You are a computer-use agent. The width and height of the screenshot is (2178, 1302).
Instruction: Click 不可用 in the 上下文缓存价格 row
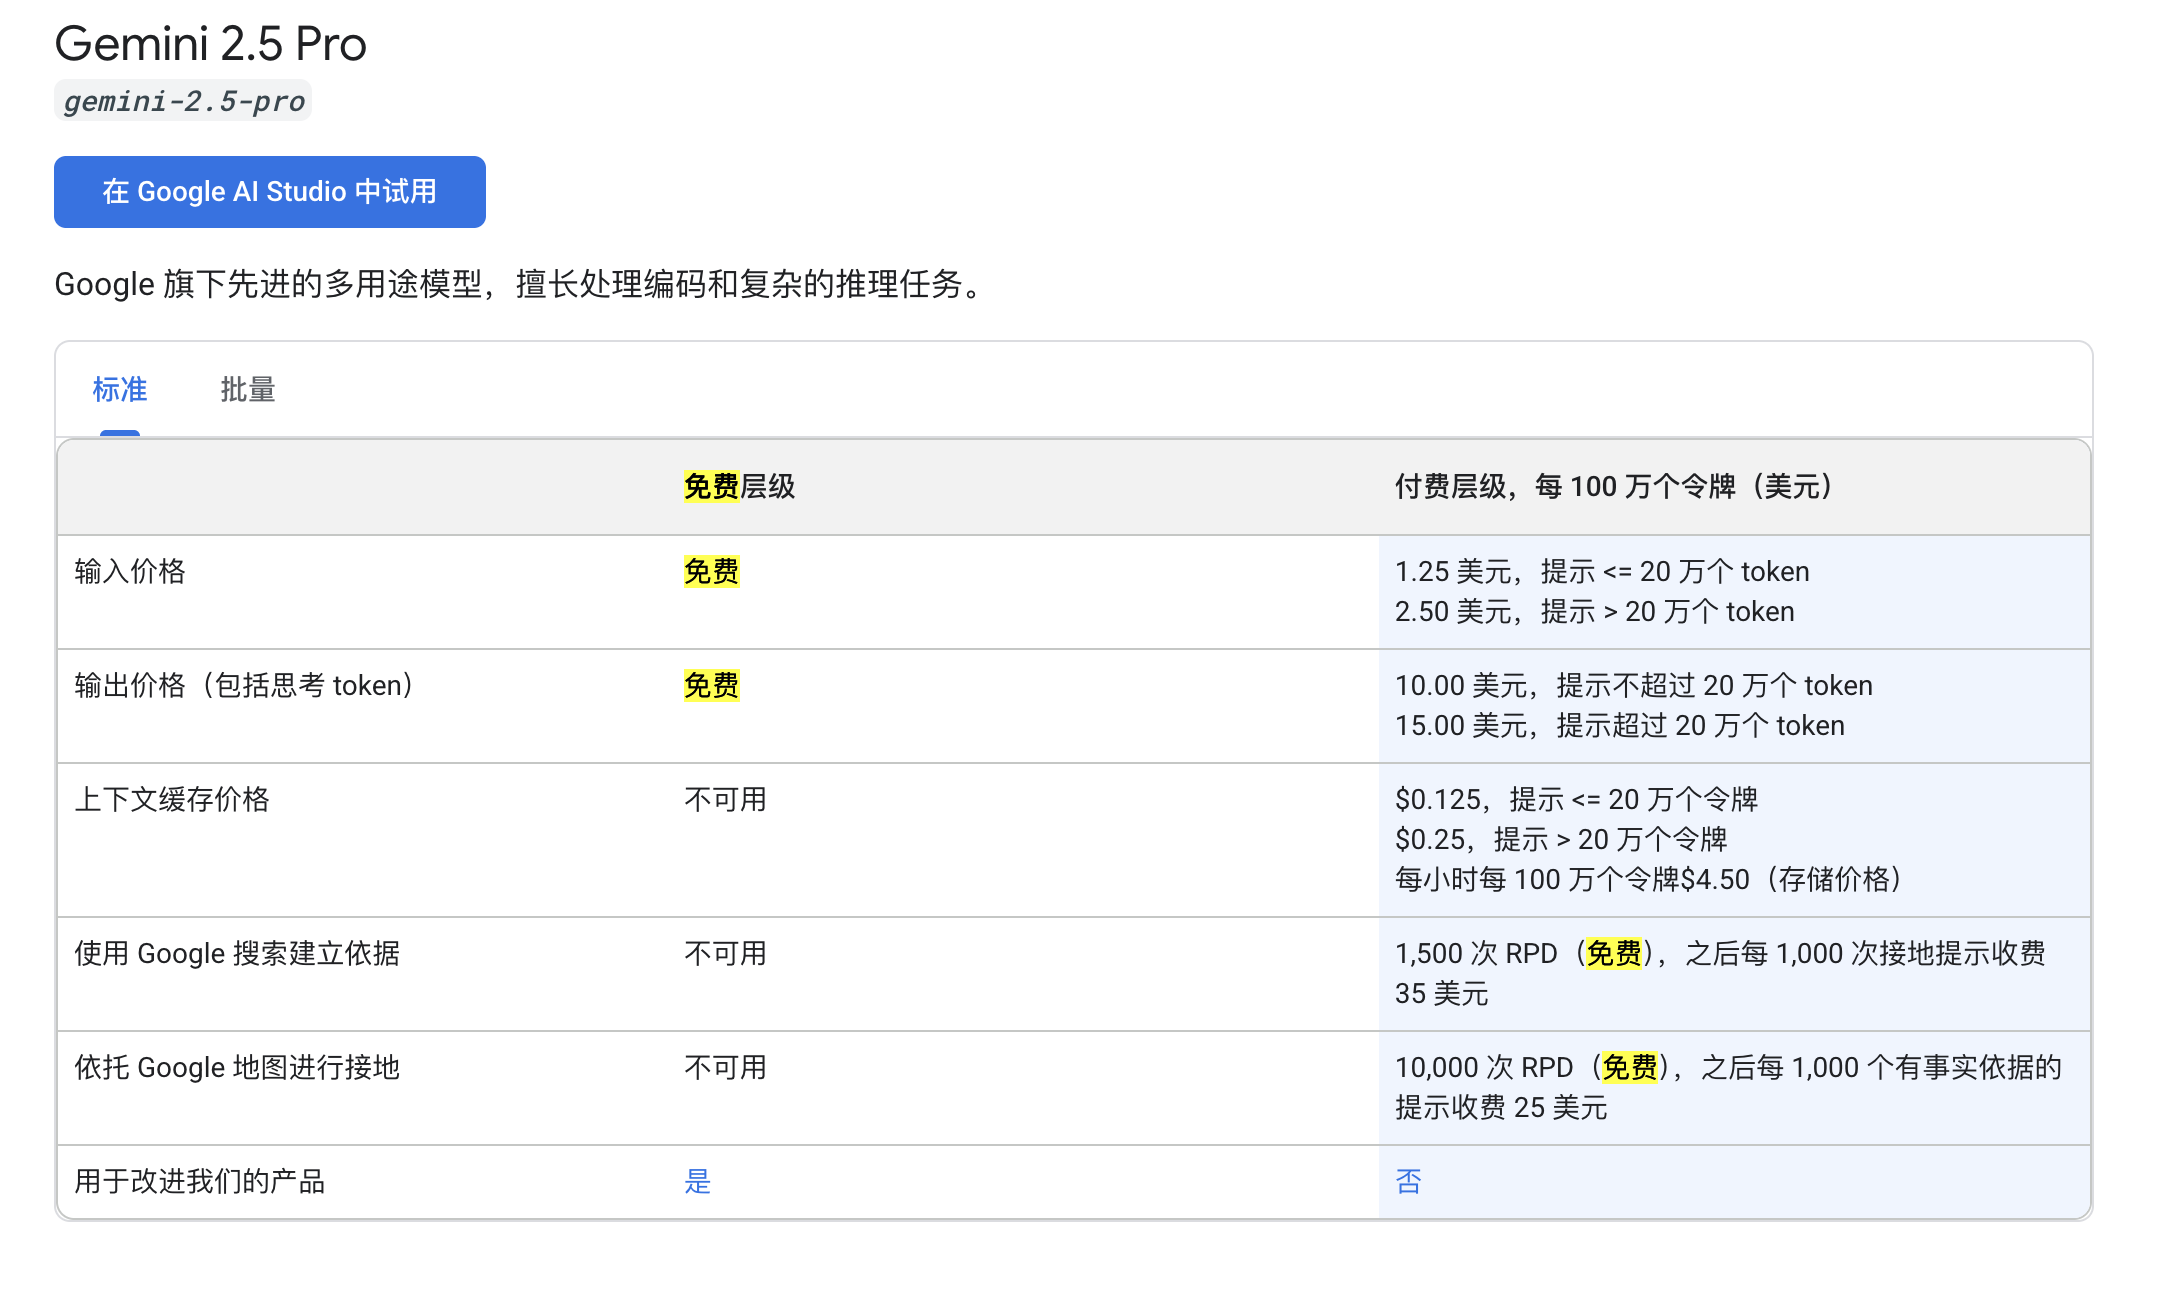725,800
